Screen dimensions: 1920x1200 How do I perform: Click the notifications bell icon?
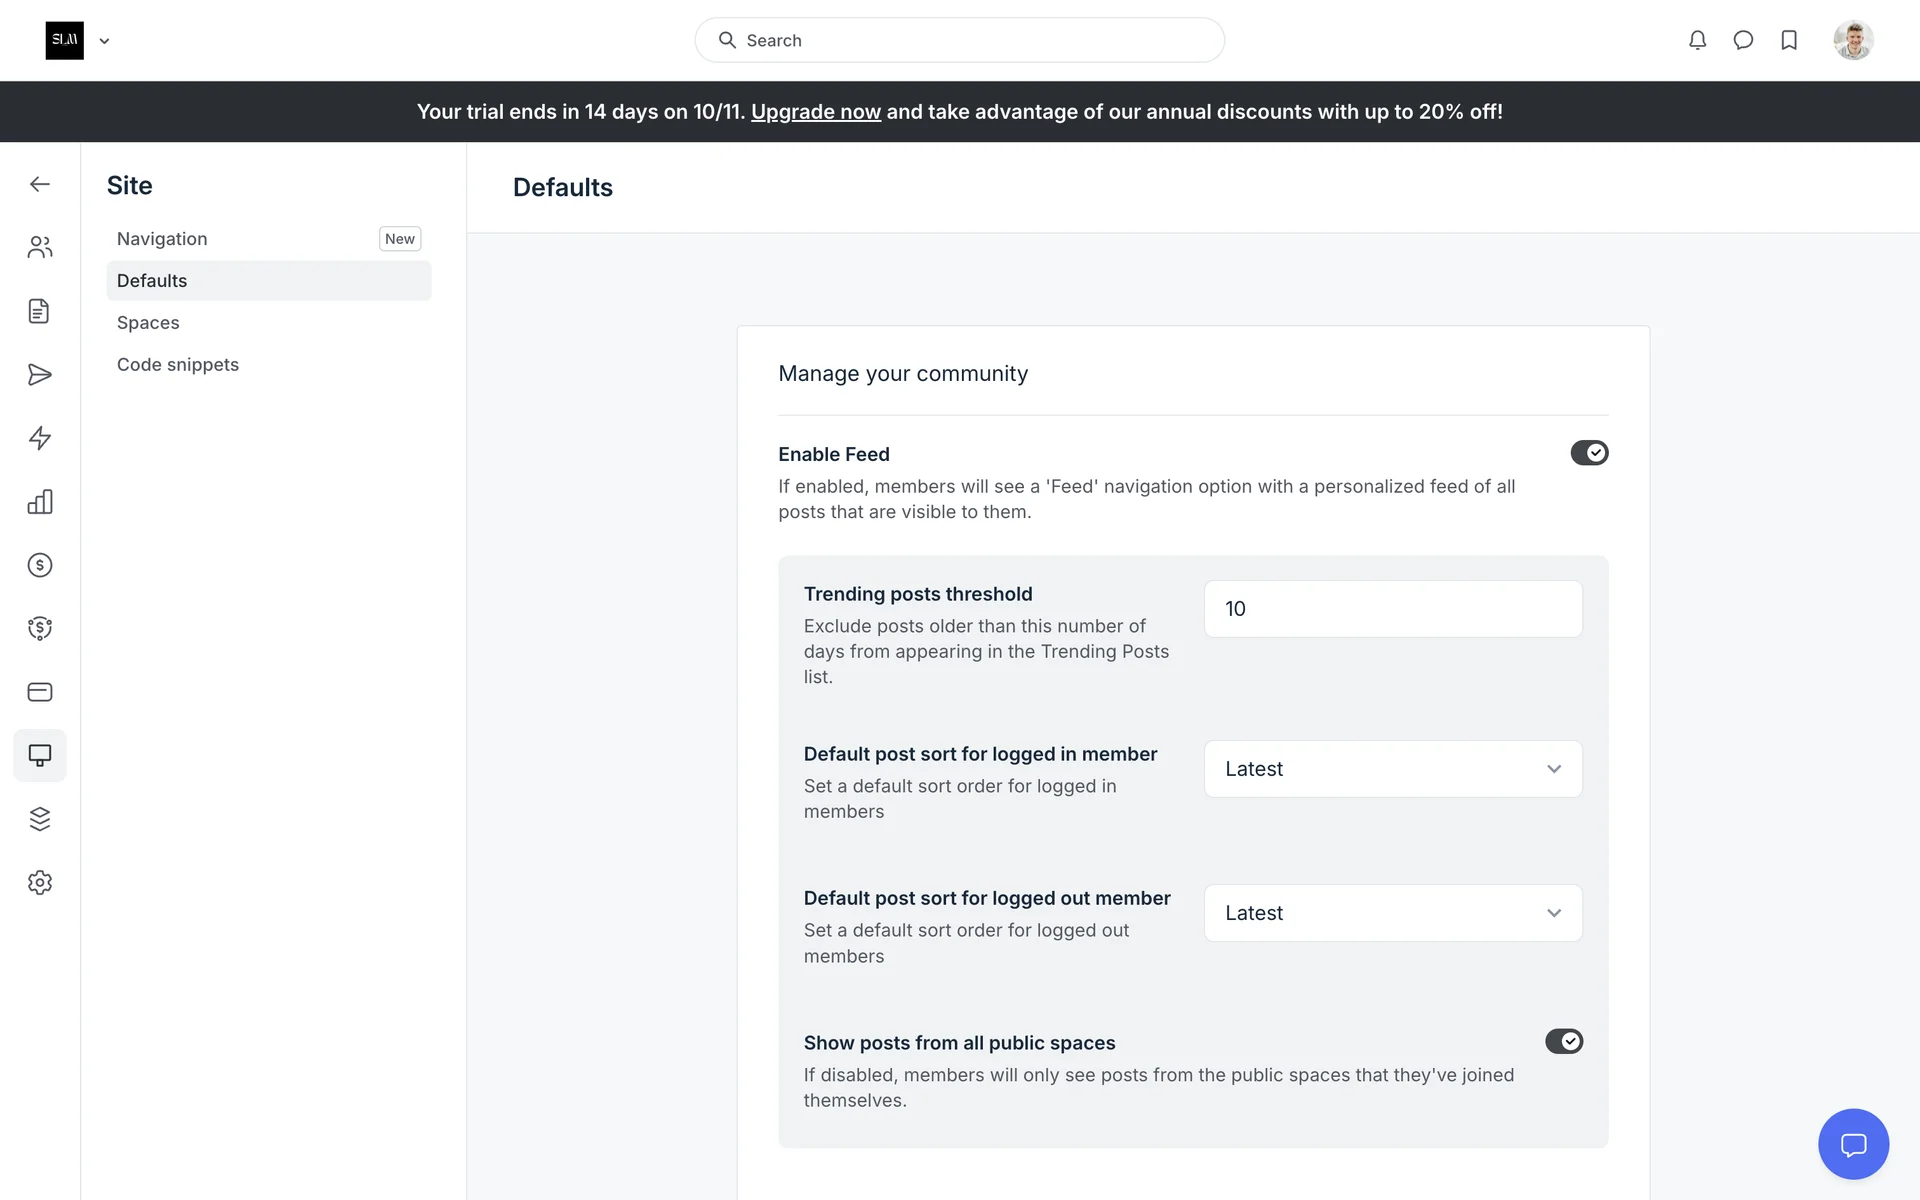tap(1697, 40)
